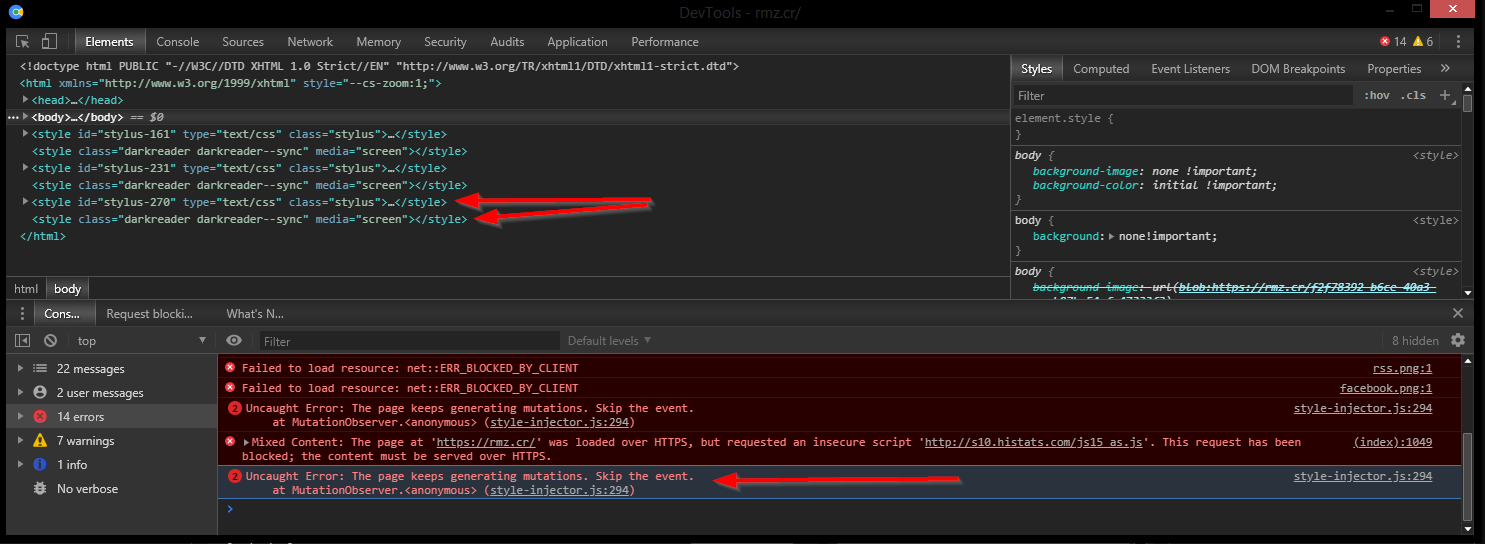Expand the stylus-231 style element
The image size is (1485, 544).
(x=26, y=168)
